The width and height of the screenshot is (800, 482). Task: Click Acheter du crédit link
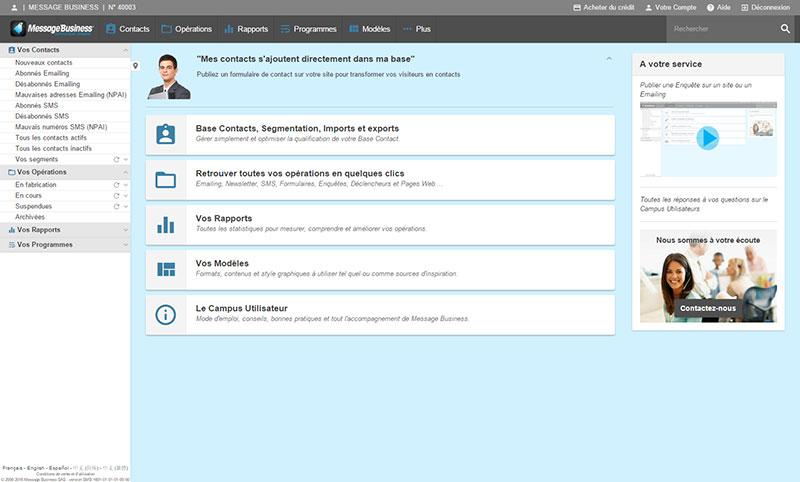[604, 8]
